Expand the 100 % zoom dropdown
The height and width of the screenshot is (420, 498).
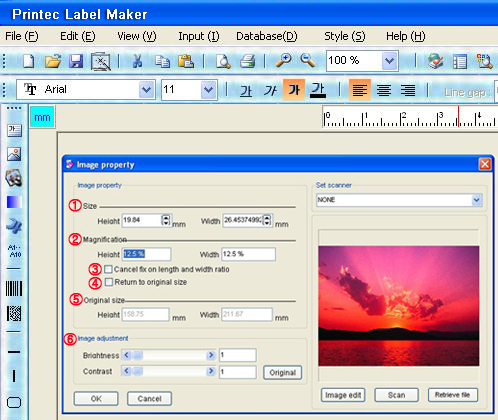coord(389,61)
